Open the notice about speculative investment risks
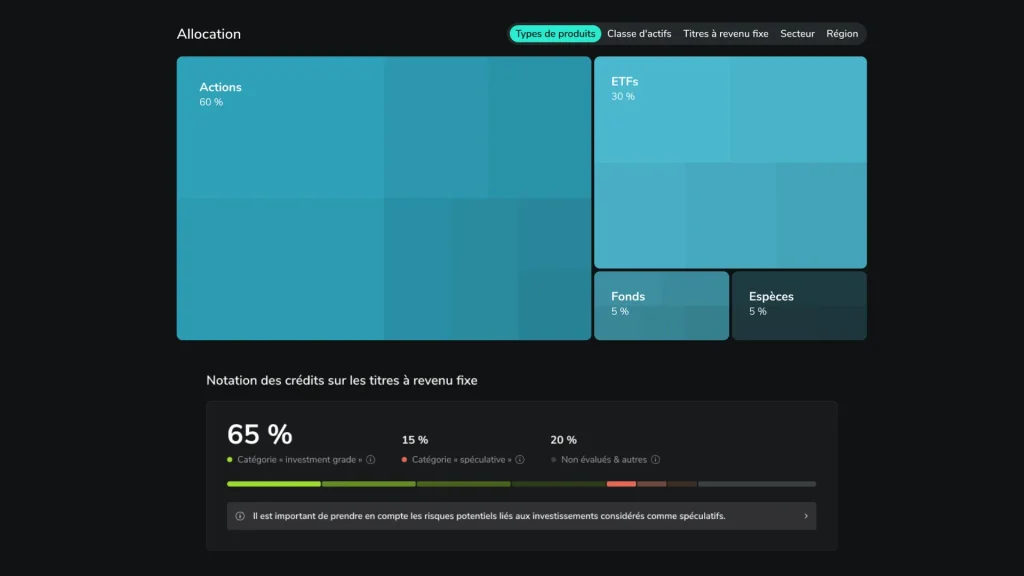 pos(521,516)
